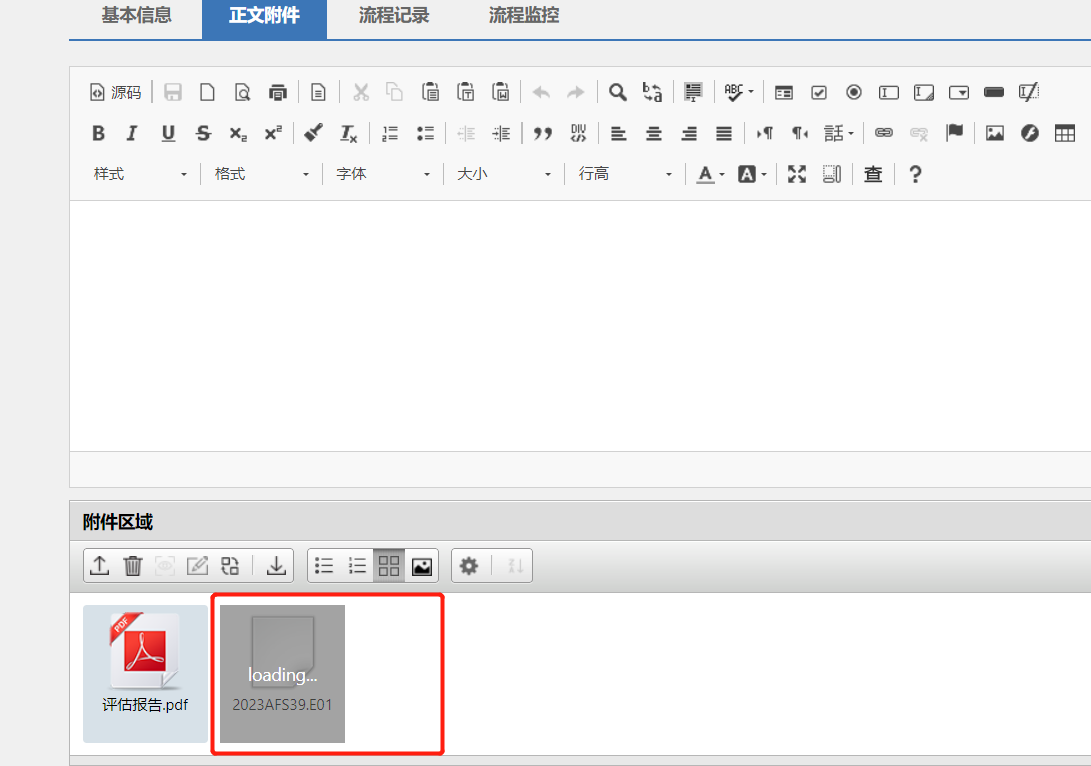This screenshot has width=1091, height=766.
Task: Set left-to-right text direction
Action: (x=765, y=133)
